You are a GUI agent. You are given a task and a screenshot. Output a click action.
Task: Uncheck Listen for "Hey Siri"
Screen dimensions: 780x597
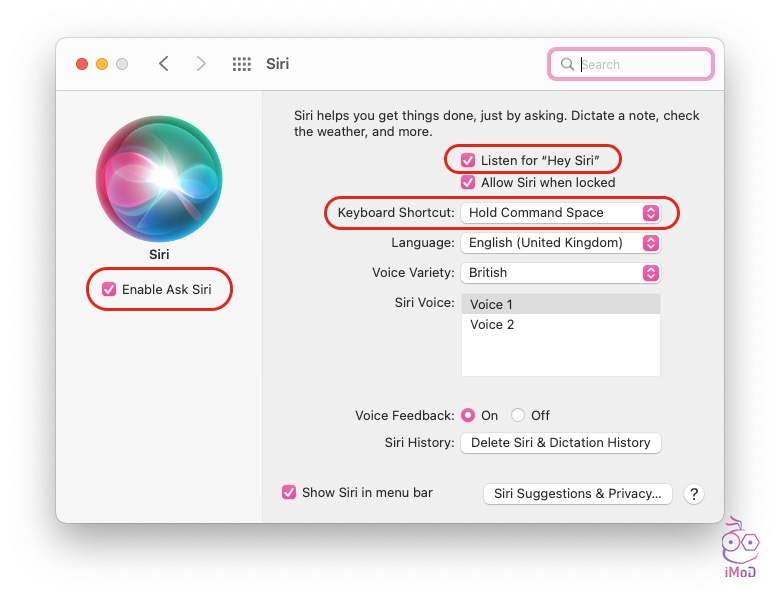pos(468,160)
